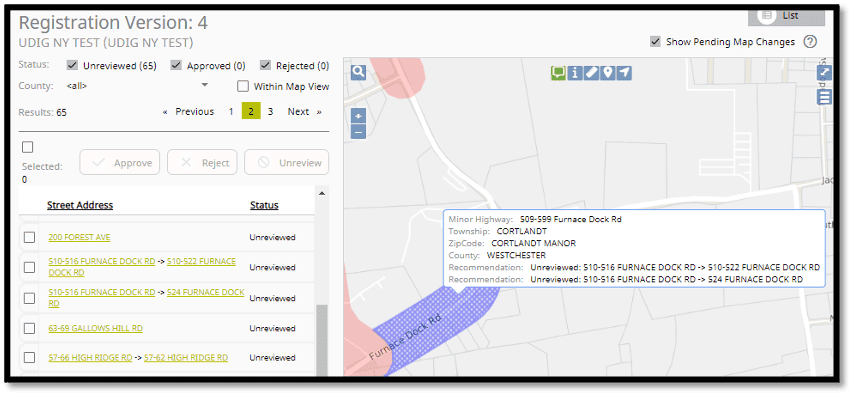Screen dimensions: 849x395
Task: Check the 524 FURNACE DOCK RD row
Action: tap(29, 298)
